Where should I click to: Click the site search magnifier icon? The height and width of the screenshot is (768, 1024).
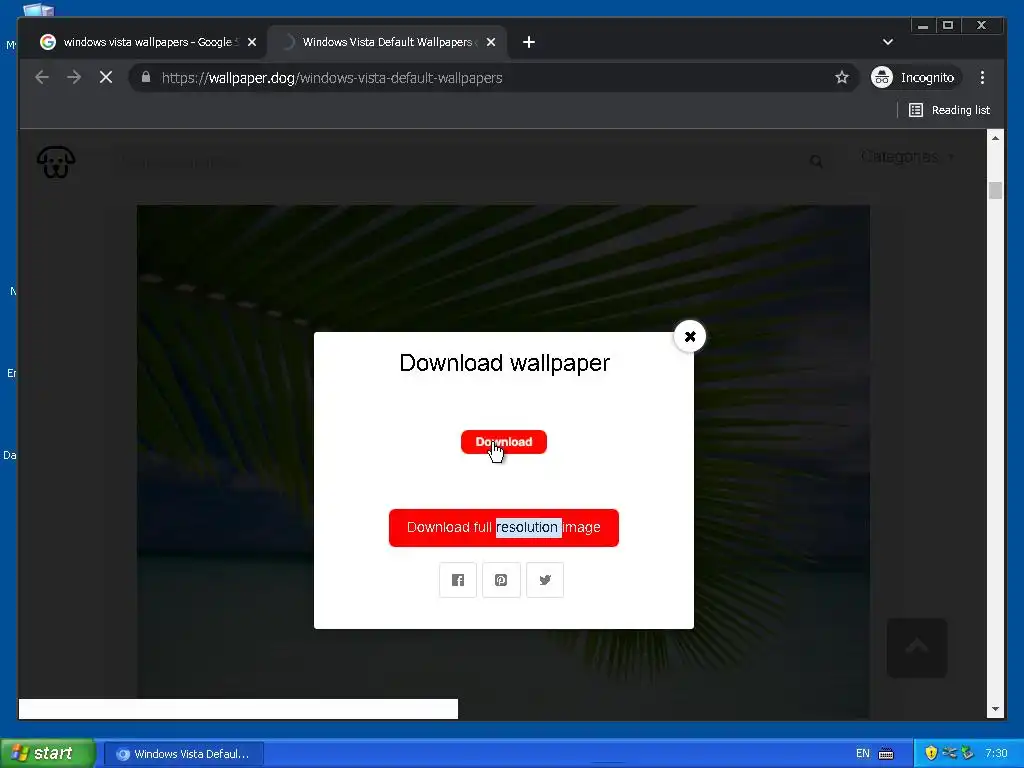816,161
